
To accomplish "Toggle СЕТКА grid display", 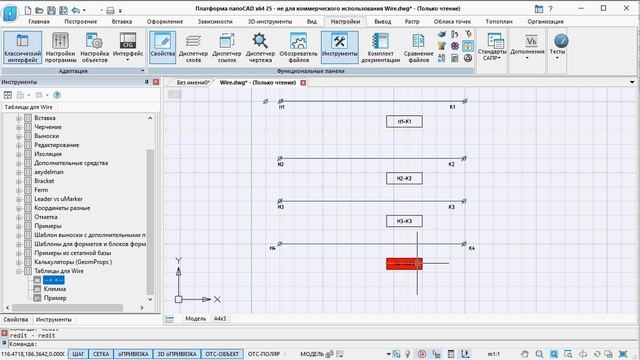I will pyautogui.click(x=101, y=354).
